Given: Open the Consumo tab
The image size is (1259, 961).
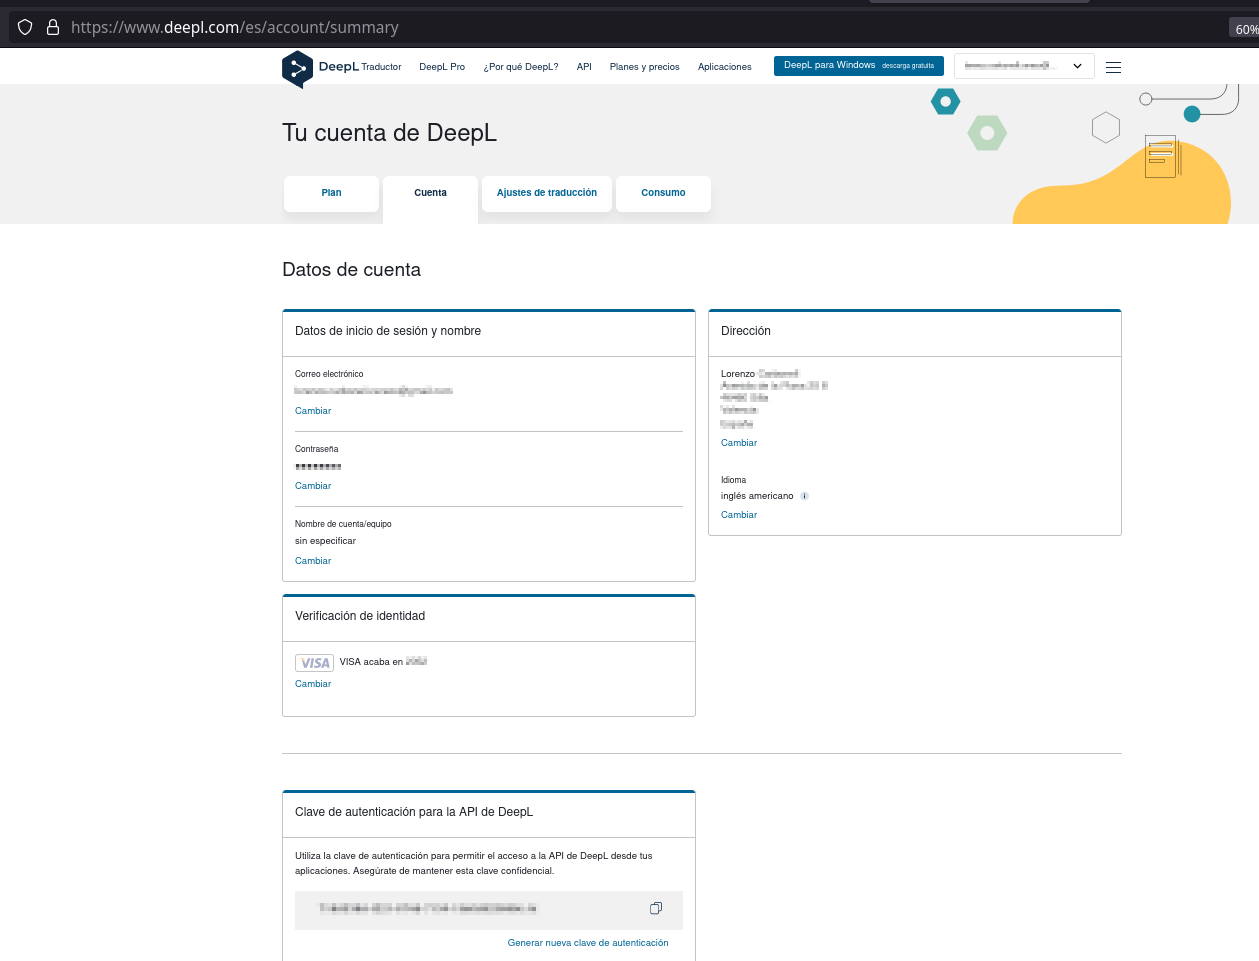Looking at the screenshot, I should 663,193.
